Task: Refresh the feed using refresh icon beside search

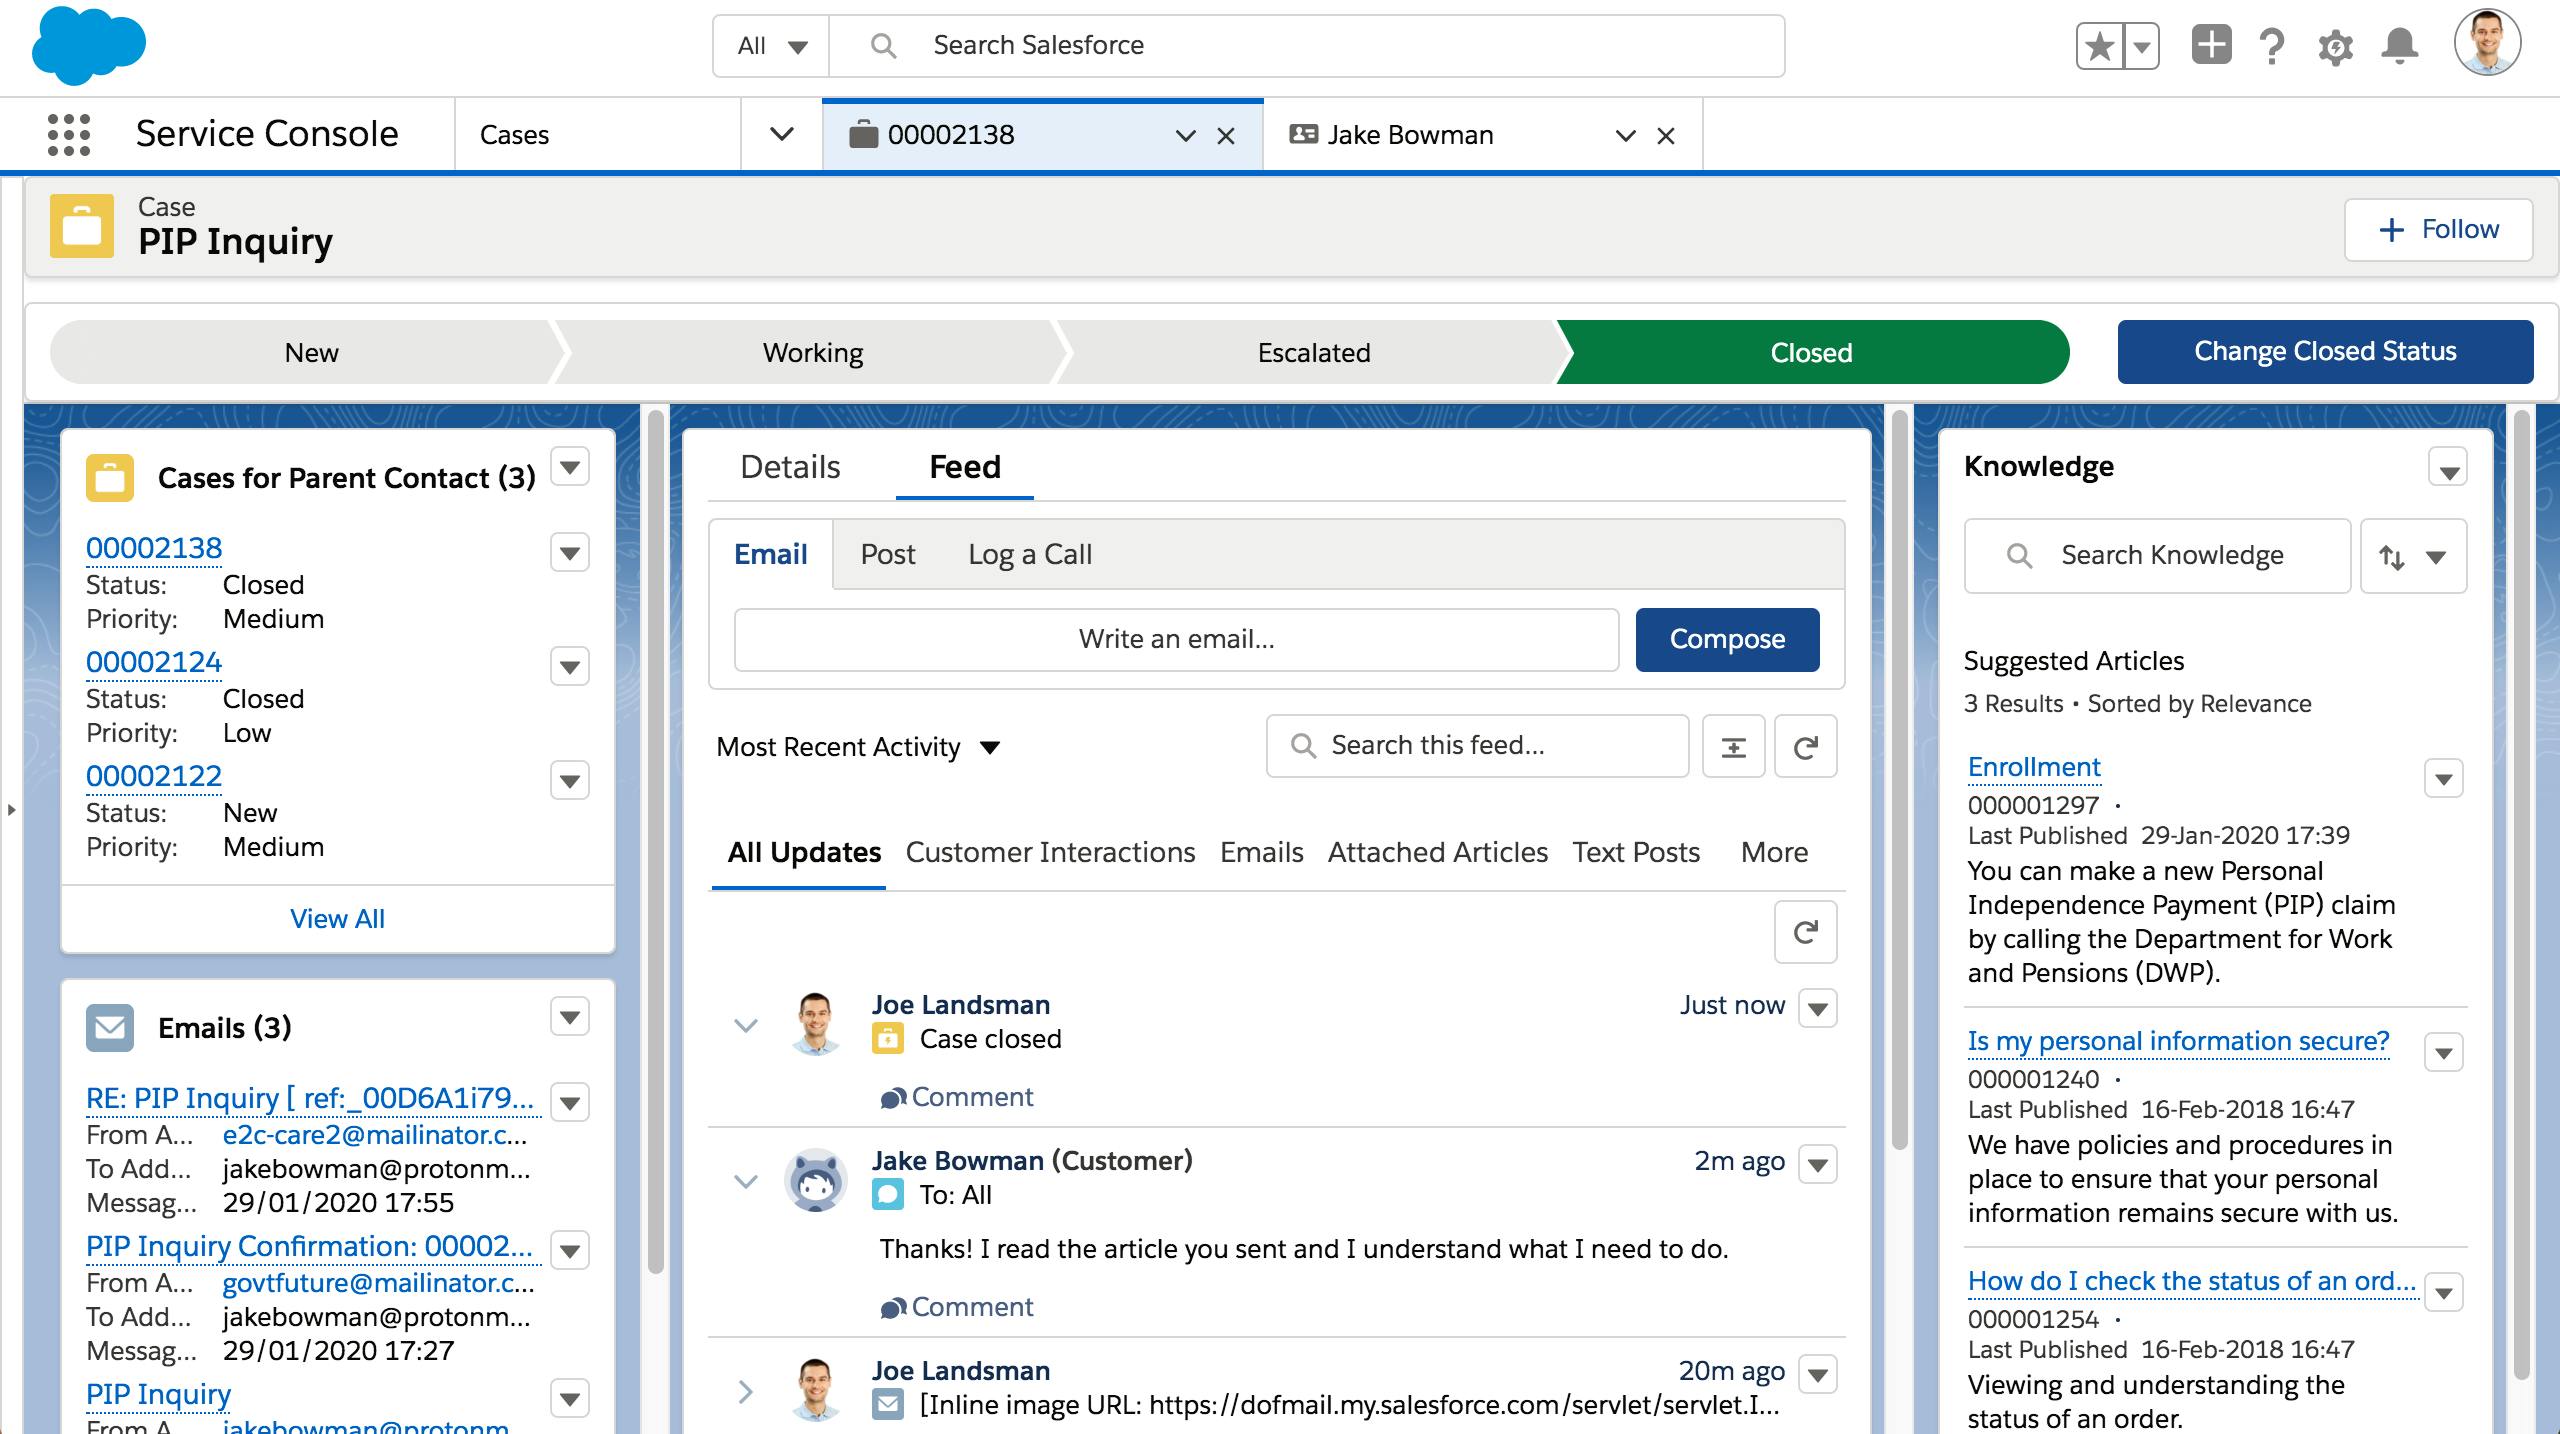Action: click(x=1805, y=747)
